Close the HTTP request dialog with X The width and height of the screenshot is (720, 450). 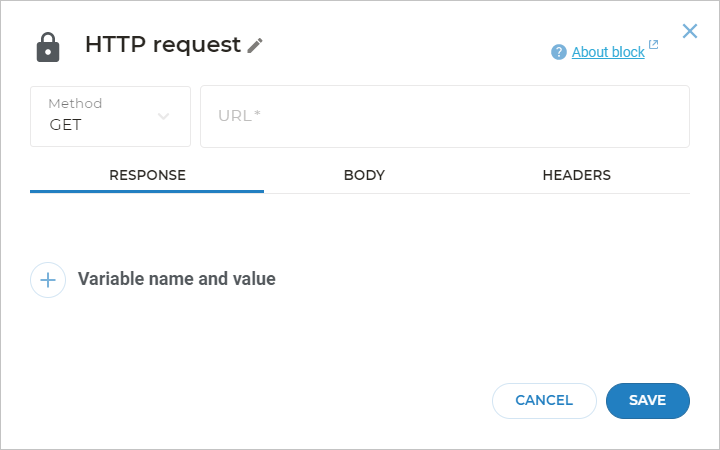(x=689, y=31)
